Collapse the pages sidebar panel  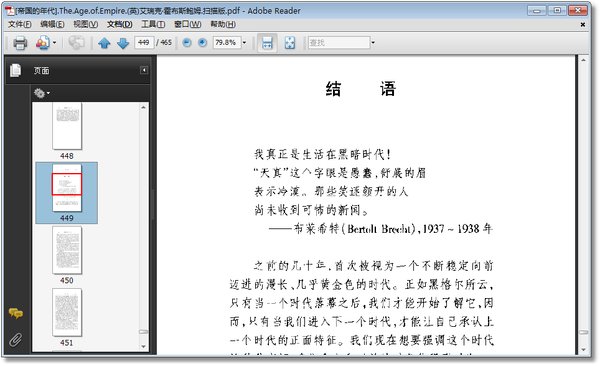(x=144, y=70)
